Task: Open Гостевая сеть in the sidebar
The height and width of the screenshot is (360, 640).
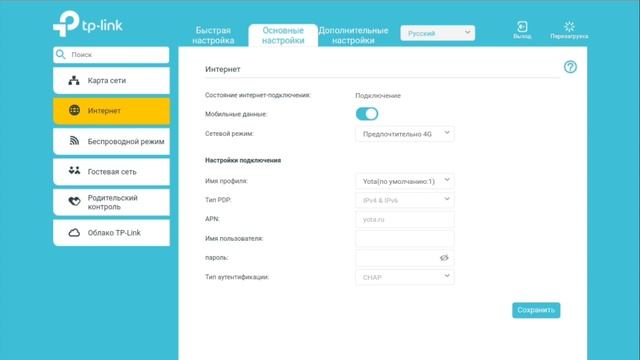Action: click(111, 172)
